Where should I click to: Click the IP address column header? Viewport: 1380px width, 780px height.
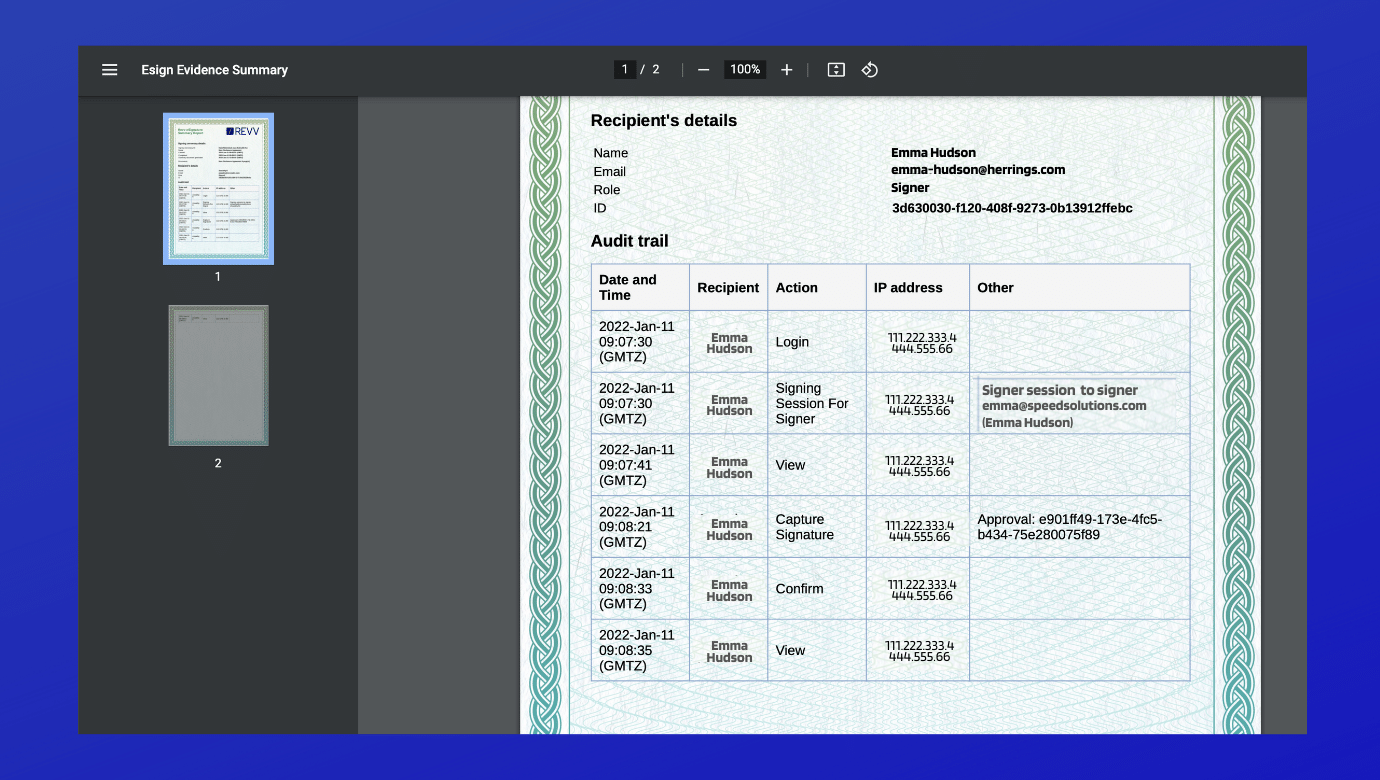click(x=908, y=287)
